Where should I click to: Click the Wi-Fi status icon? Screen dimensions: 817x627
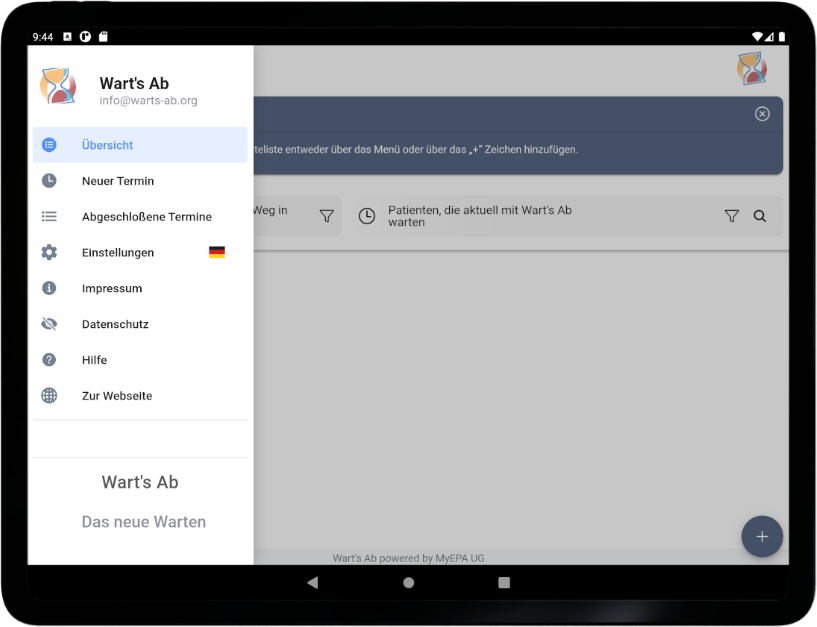click(x=758, y=36)
